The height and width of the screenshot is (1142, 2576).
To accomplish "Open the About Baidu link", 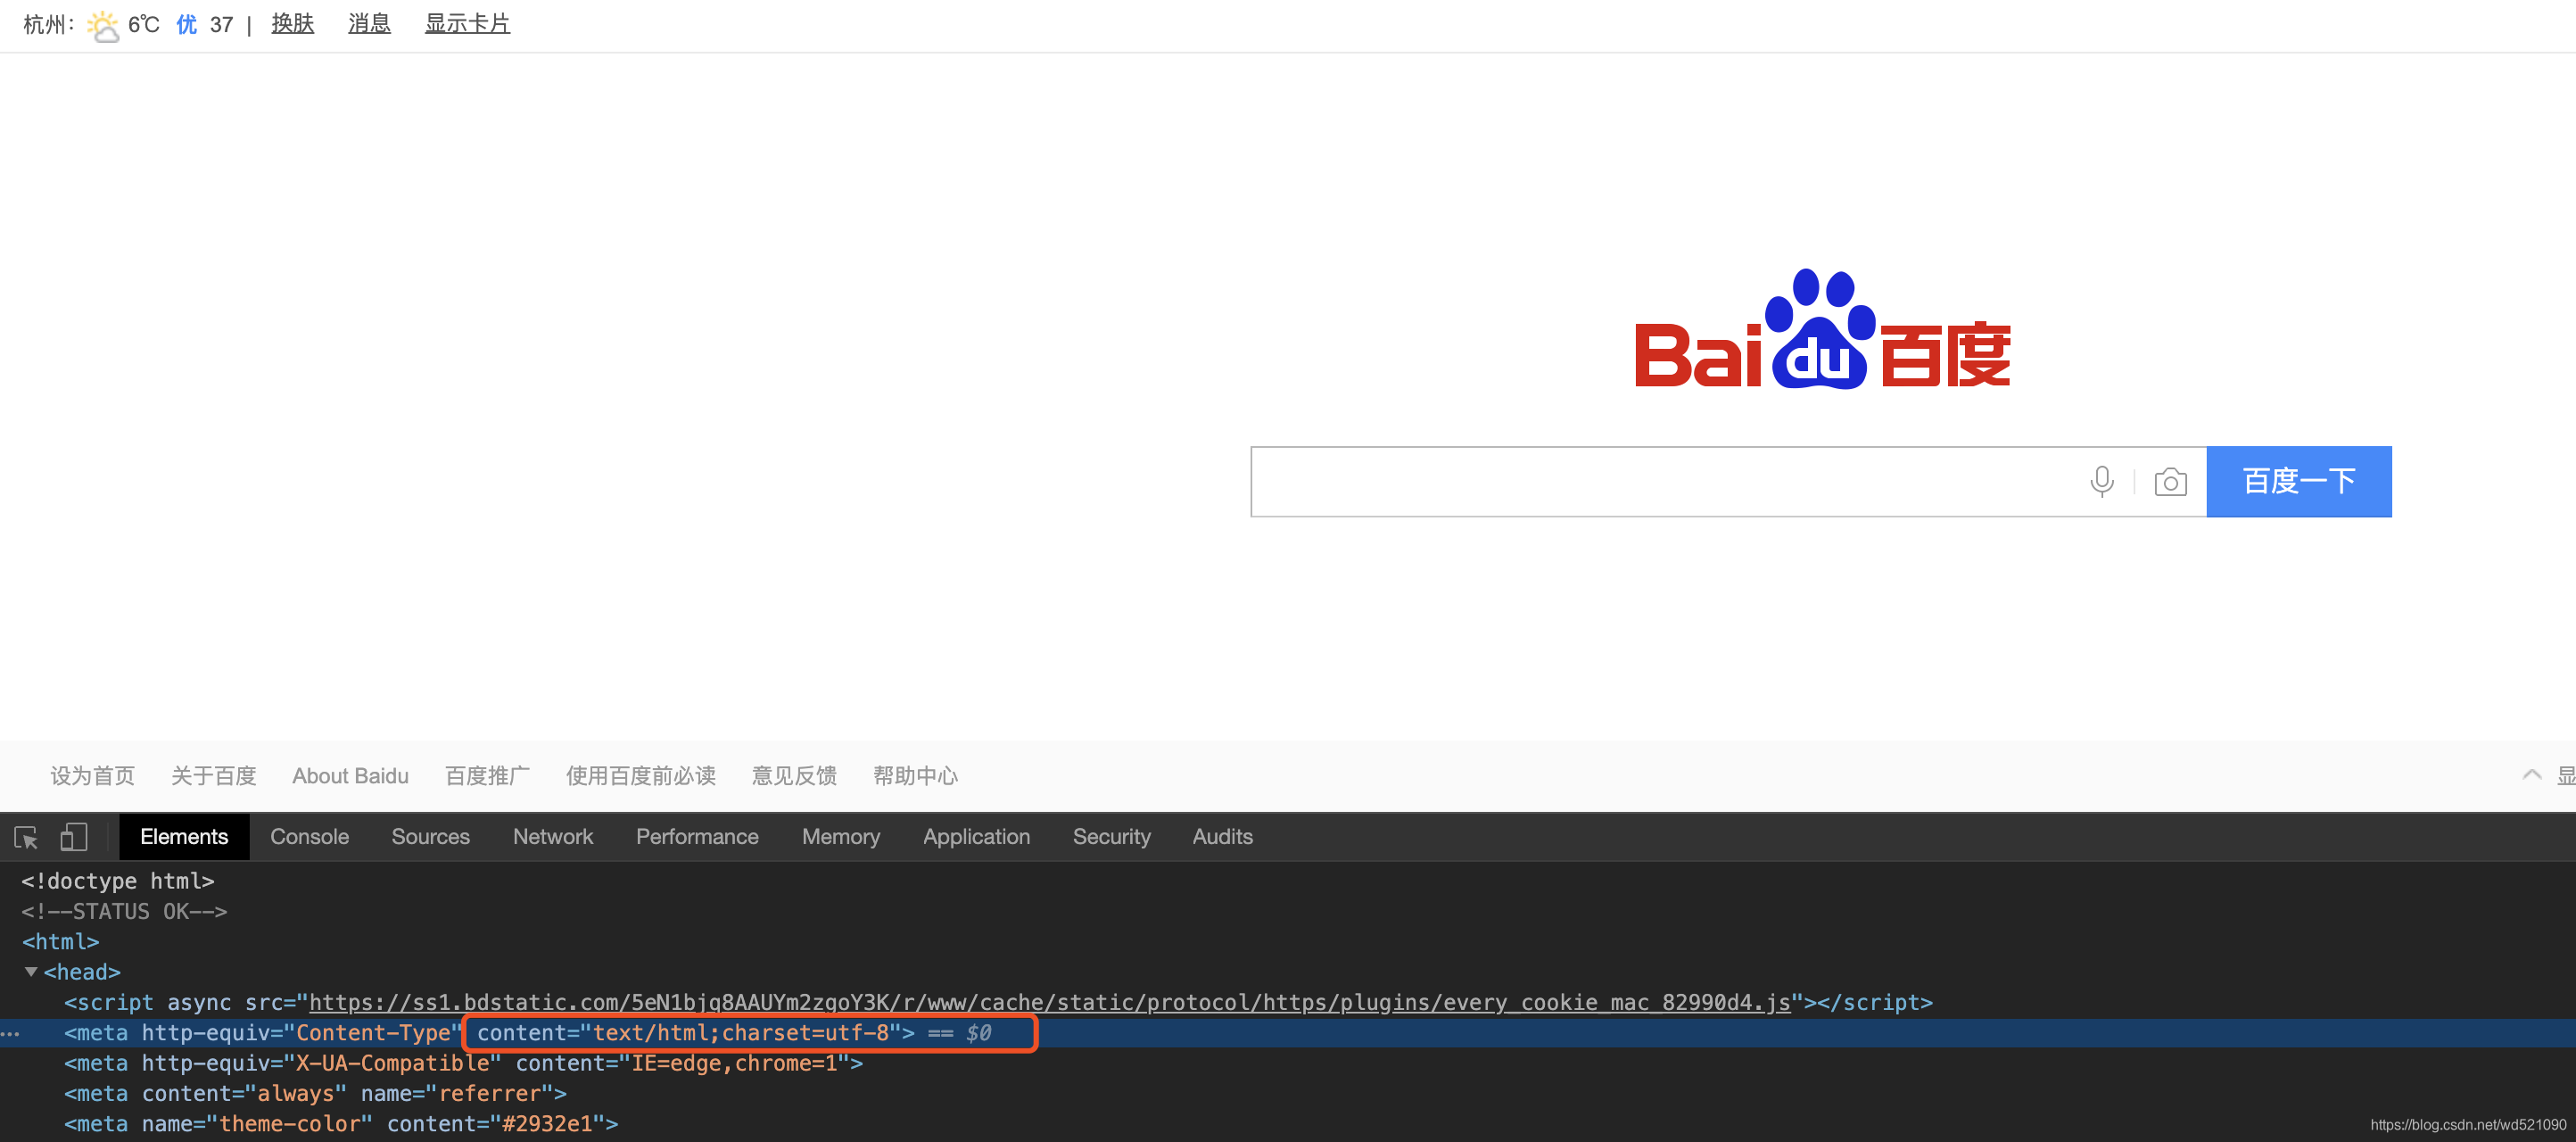I will pyautogui.click(x=350, y=776).
